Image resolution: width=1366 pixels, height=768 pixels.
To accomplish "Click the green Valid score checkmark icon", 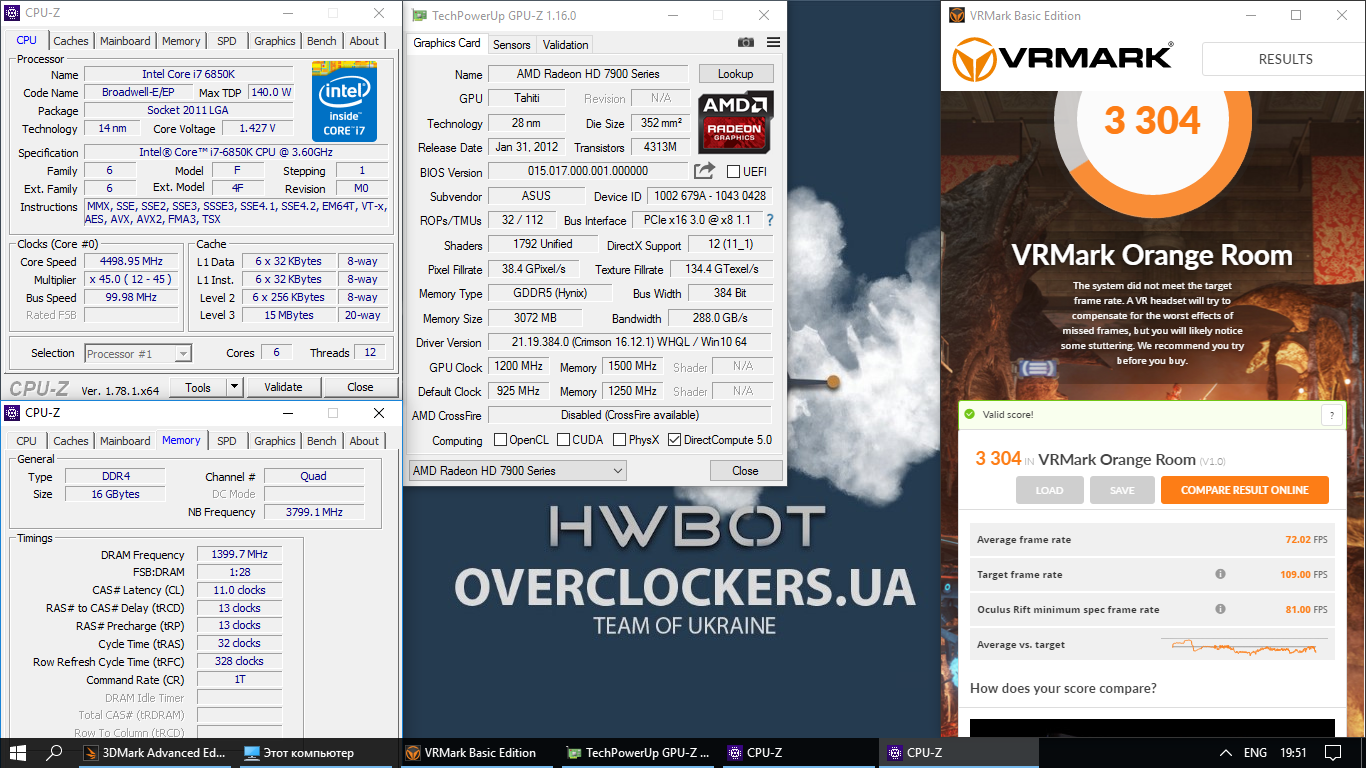I will [967, 414].
